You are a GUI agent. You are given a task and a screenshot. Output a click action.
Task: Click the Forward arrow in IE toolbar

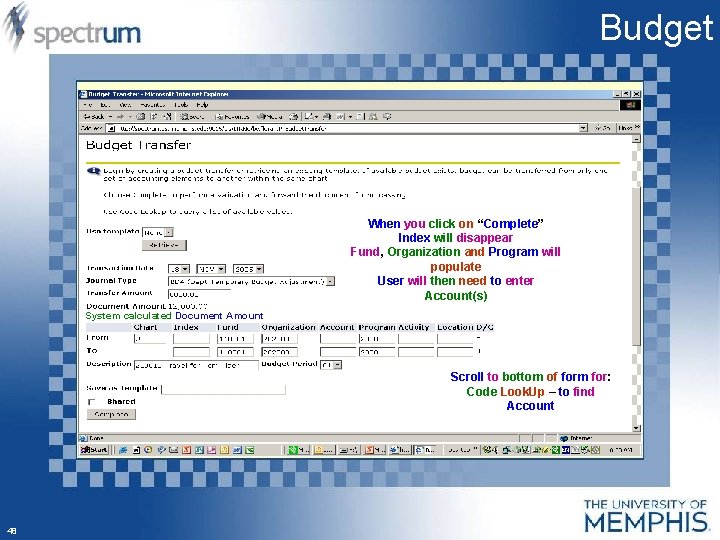[120, 117]
